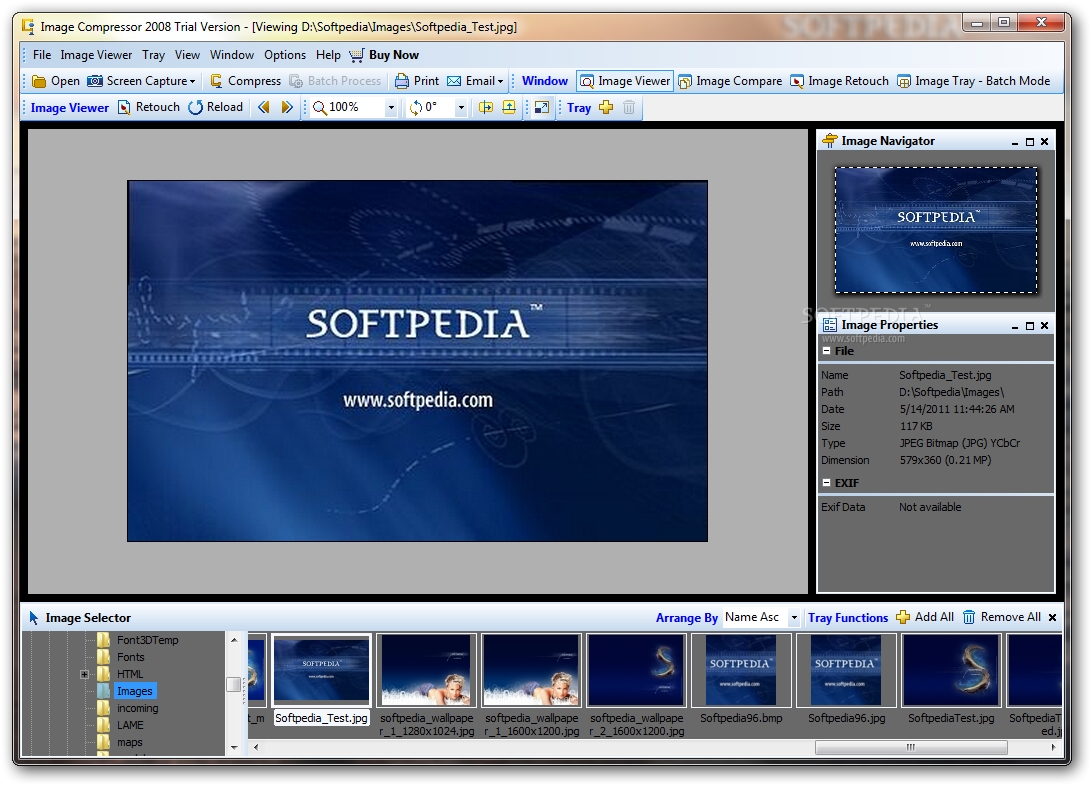The image size is (1092, 786).
Task: Minimize the Image Navigator panel
Action: pyautogui.click(x=1015, y=142)
